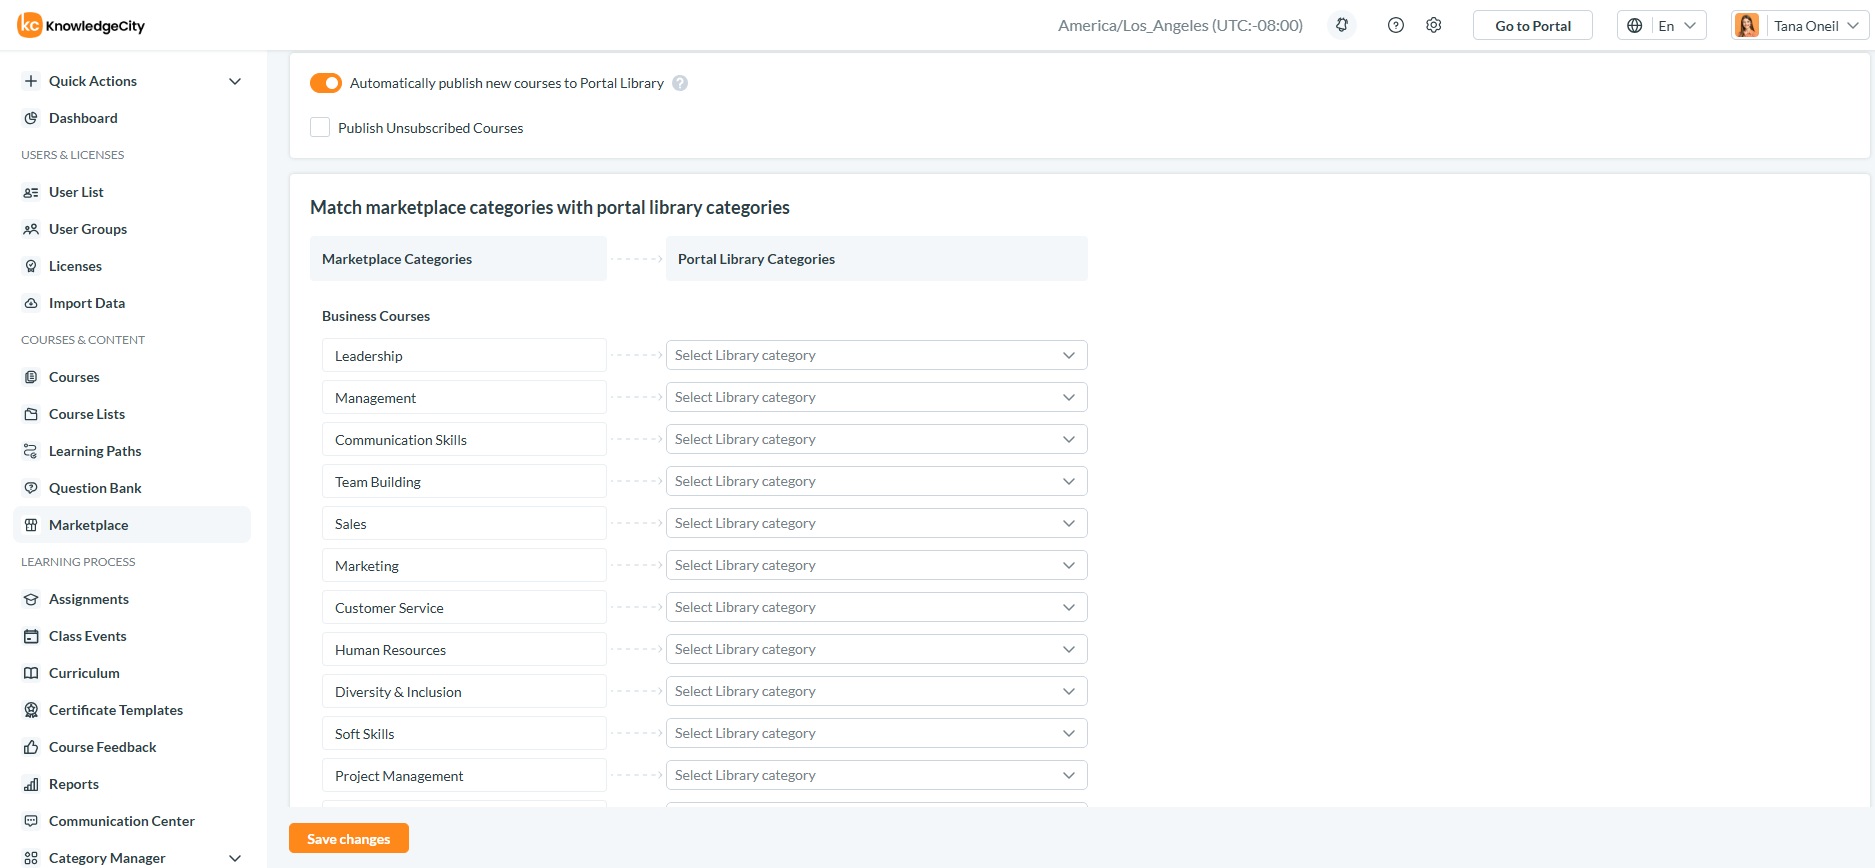Screen dimensions: 1875x868
Task: Click the Reports chart icon
Action: click(31, 784)
